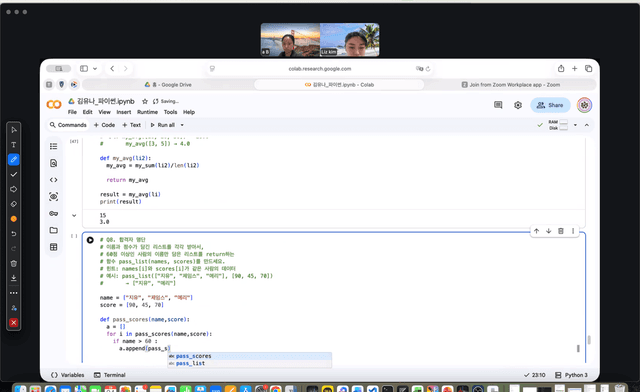Open RAM and Disk resource indicator
Image resolution: width=640 pixels, height=392 pixels.
pos(558,125)
